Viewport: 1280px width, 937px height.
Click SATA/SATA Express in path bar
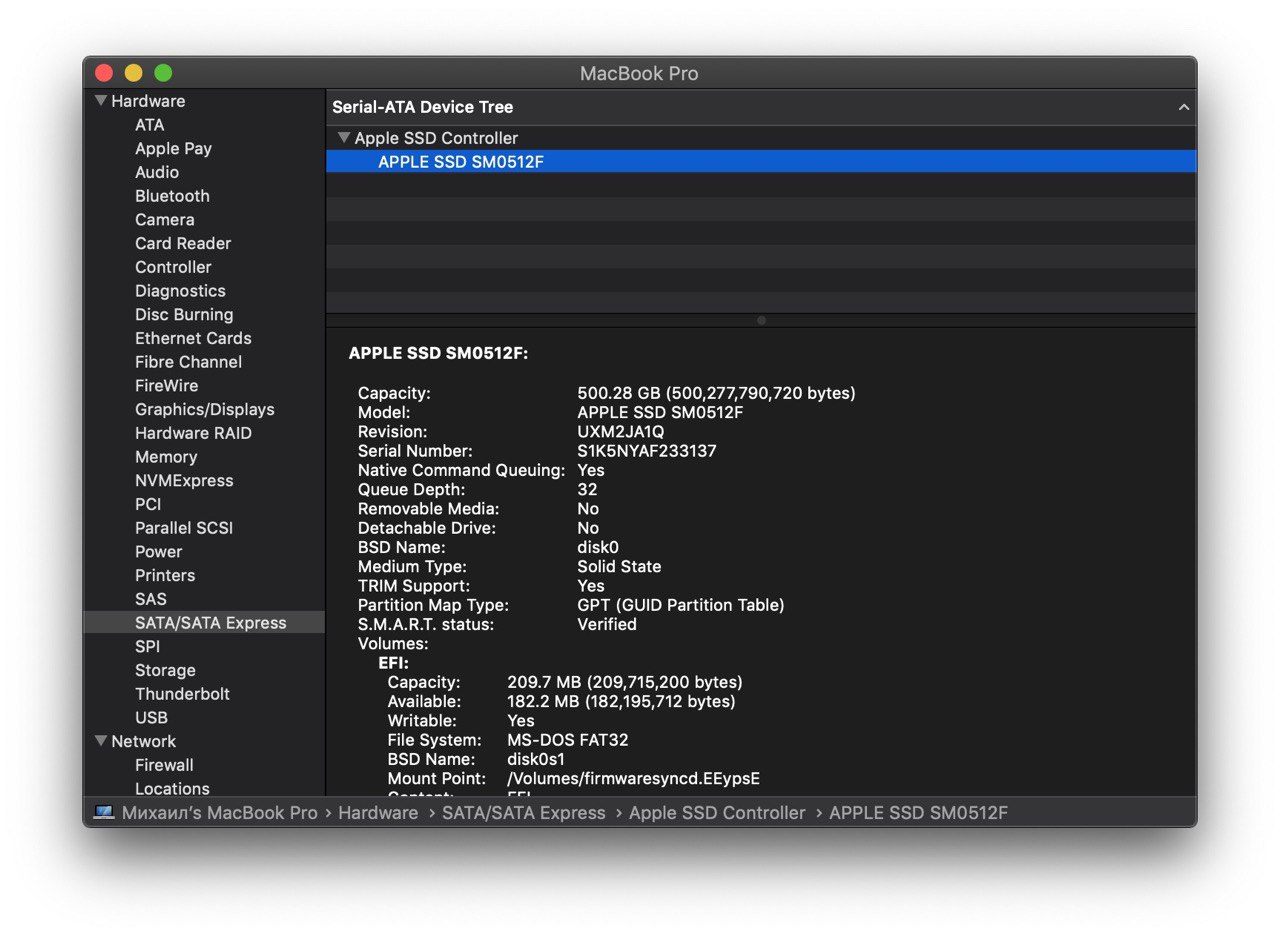(x=524, y=813)
